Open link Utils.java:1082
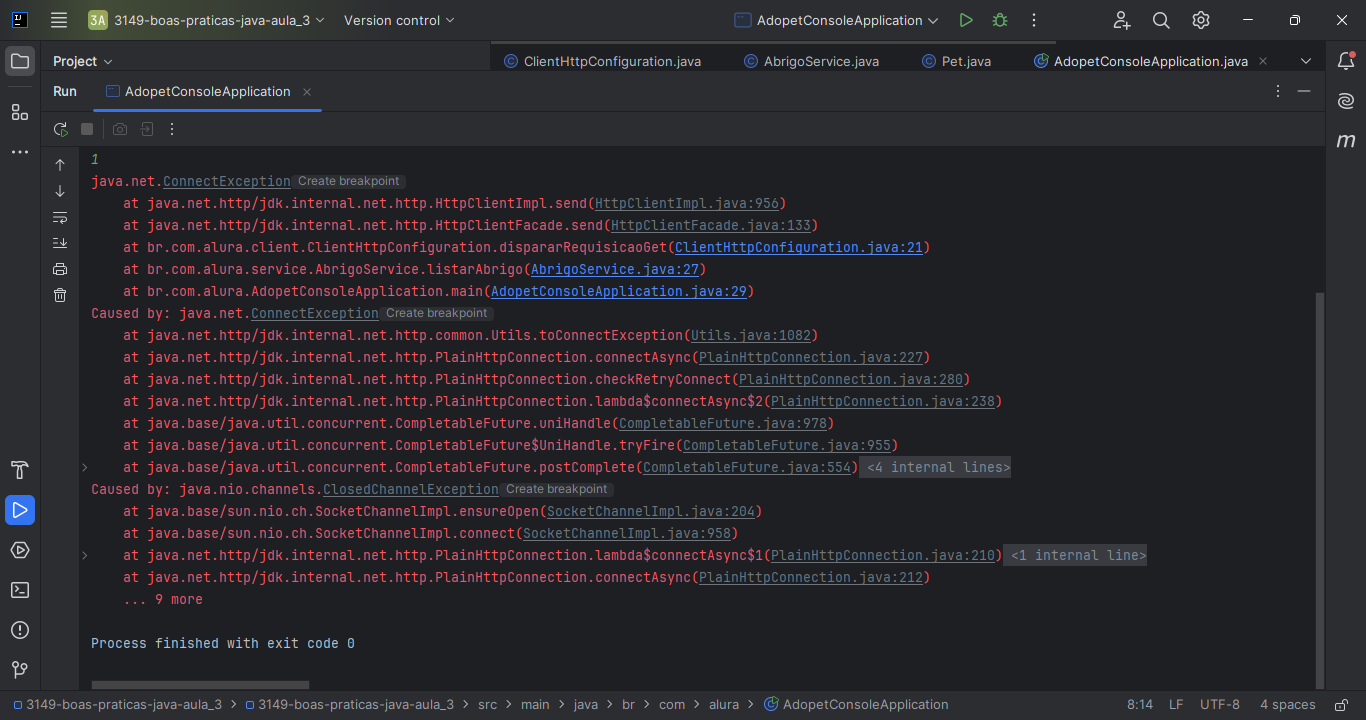Screen dimensions: 1366x720 751,335
